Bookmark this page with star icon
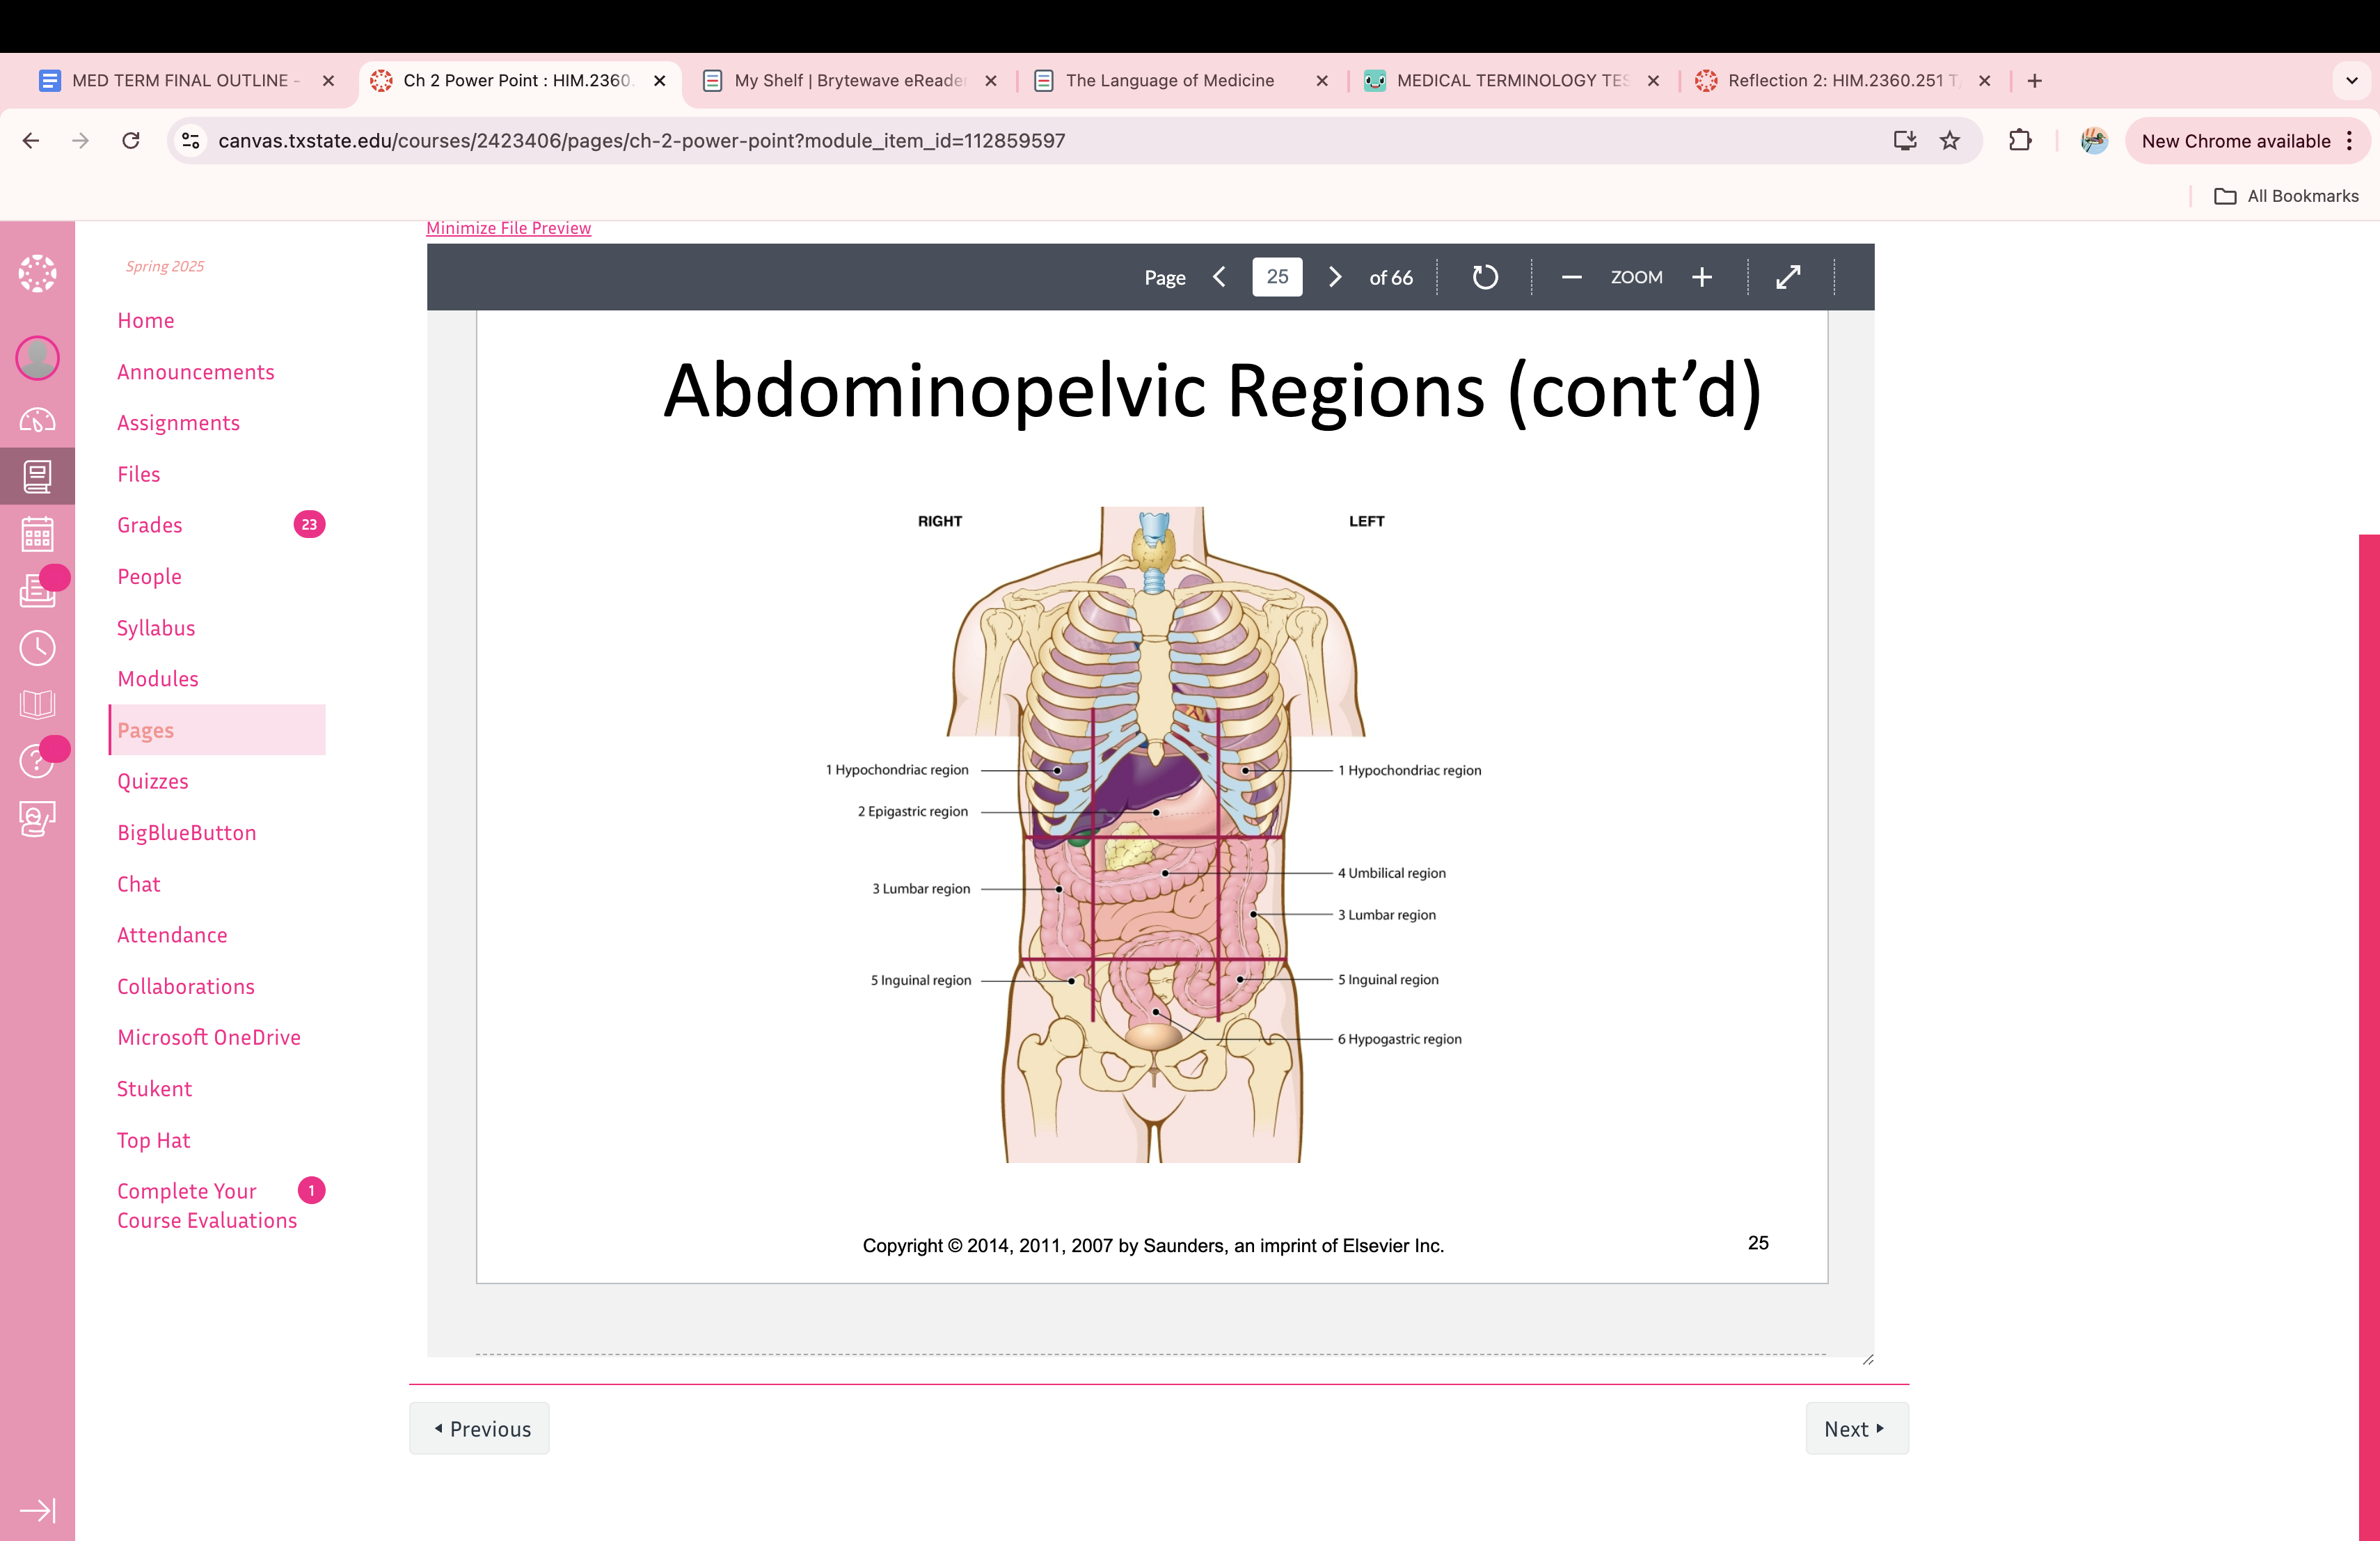2380x1541 pixels. (1950, 141)
